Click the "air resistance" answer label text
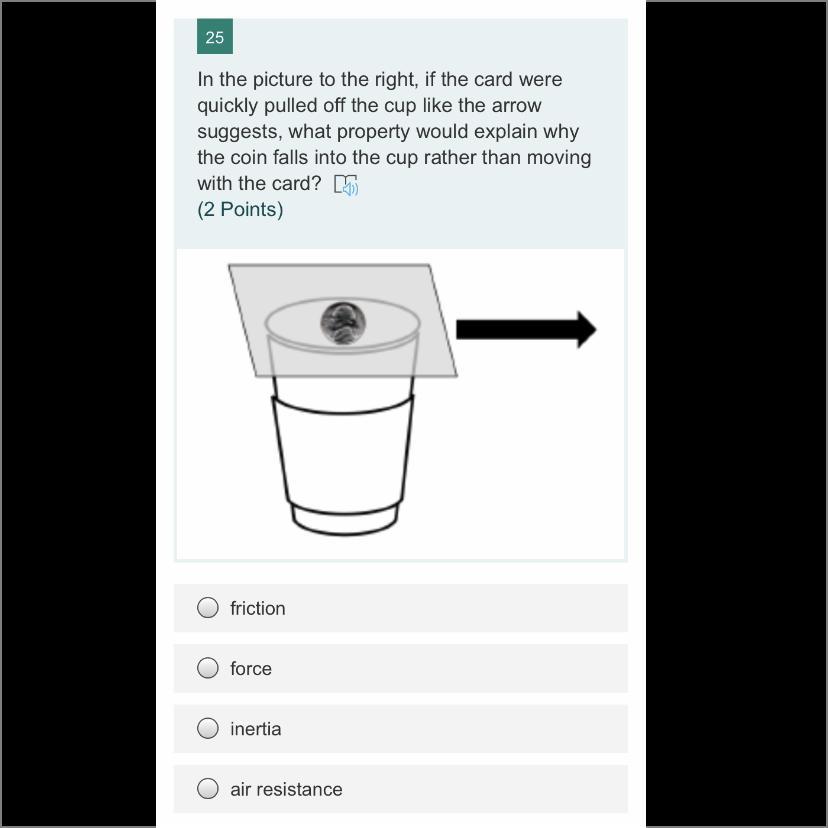 (286, 789)
